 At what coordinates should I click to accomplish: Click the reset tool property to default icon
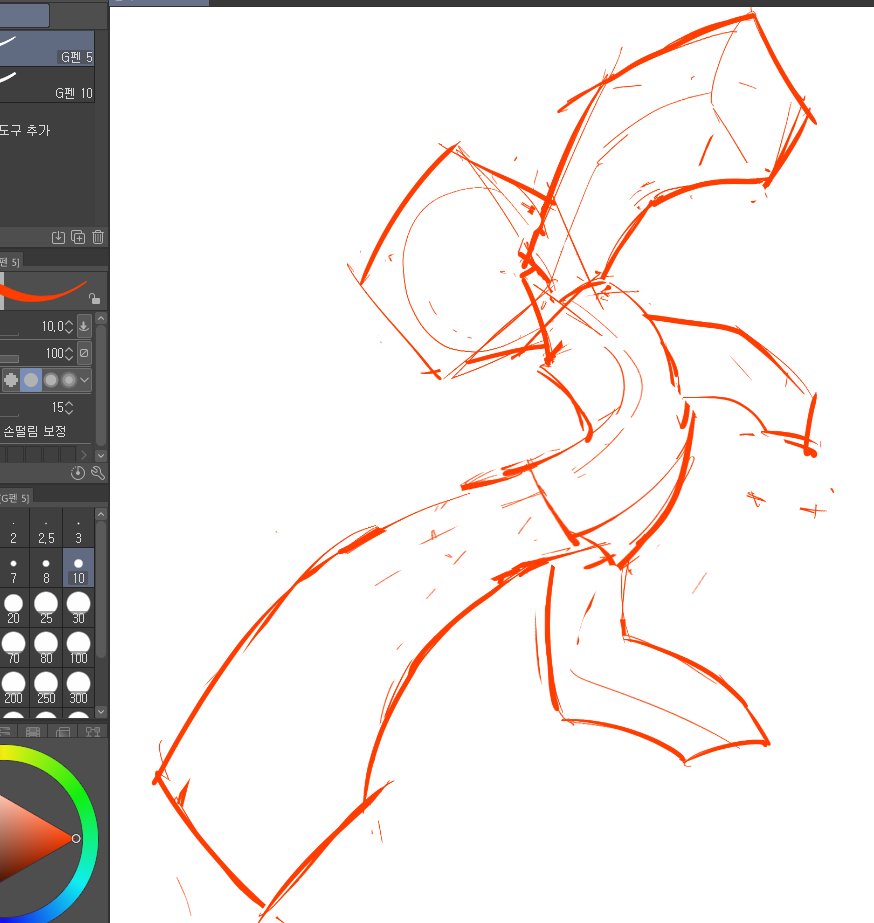(x=78, y=473)
